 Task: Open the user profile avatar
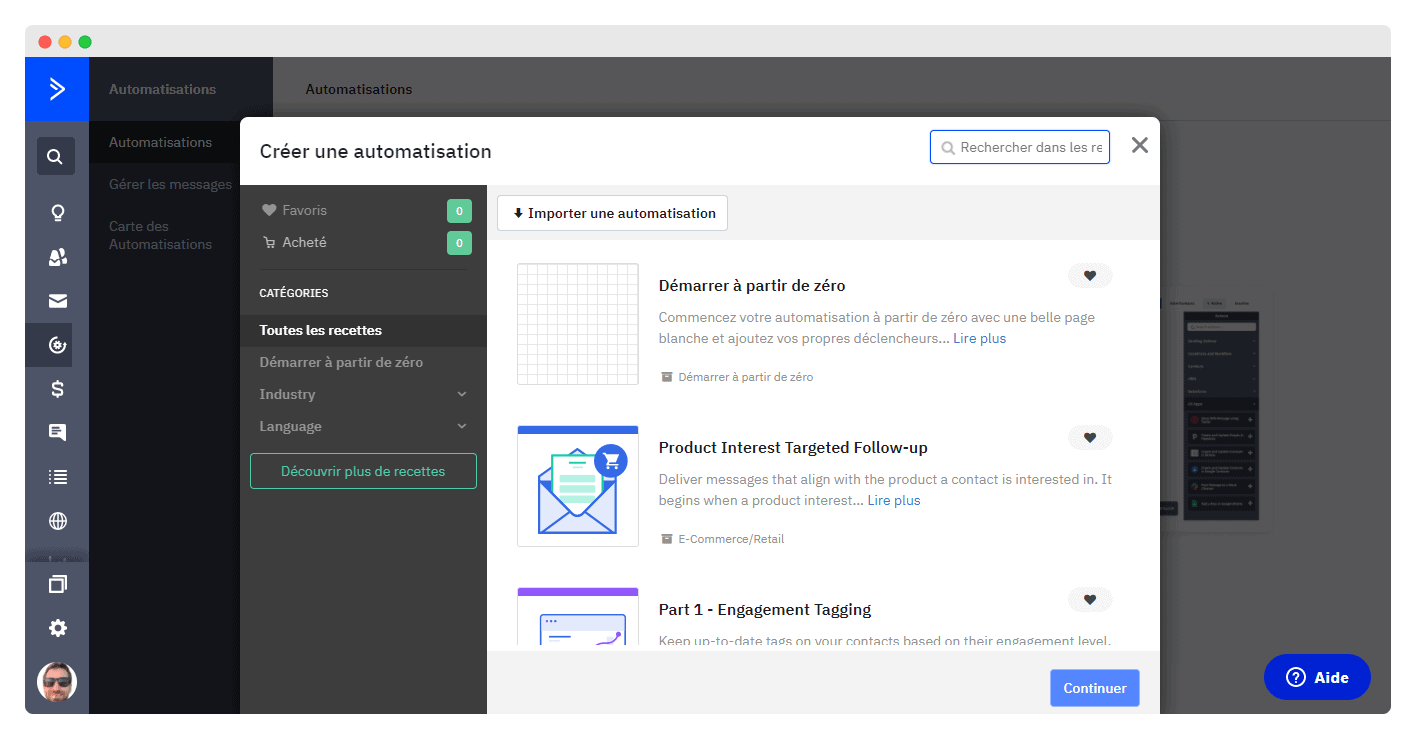(x=57, y=682)
